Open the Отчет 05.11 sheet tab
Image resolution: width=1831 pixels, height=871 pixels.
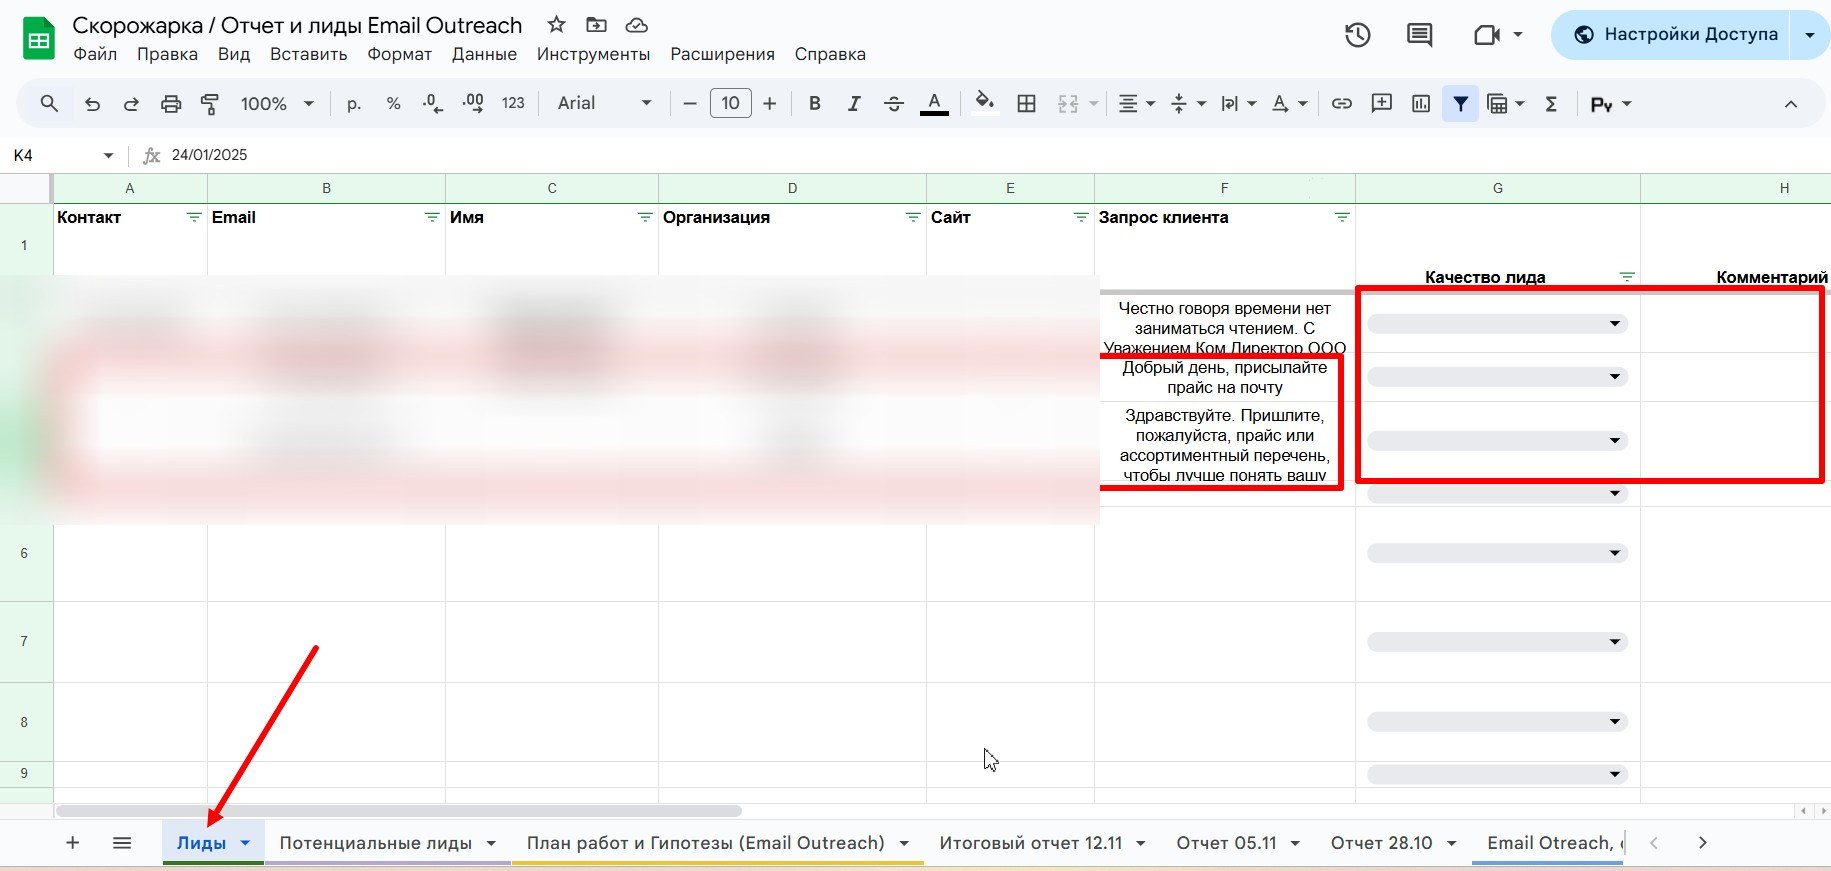click(1226, 843)
